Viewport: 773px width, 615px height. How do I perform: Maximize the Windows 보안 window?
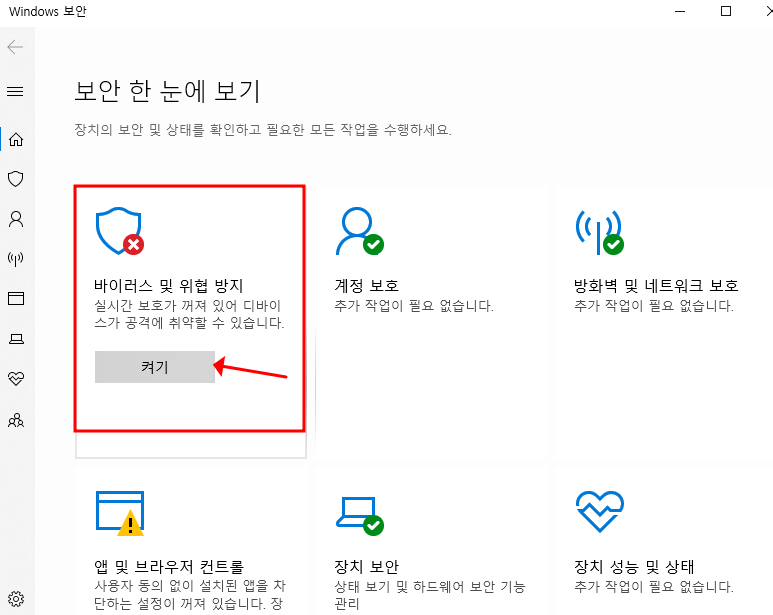tap(726, 11)
